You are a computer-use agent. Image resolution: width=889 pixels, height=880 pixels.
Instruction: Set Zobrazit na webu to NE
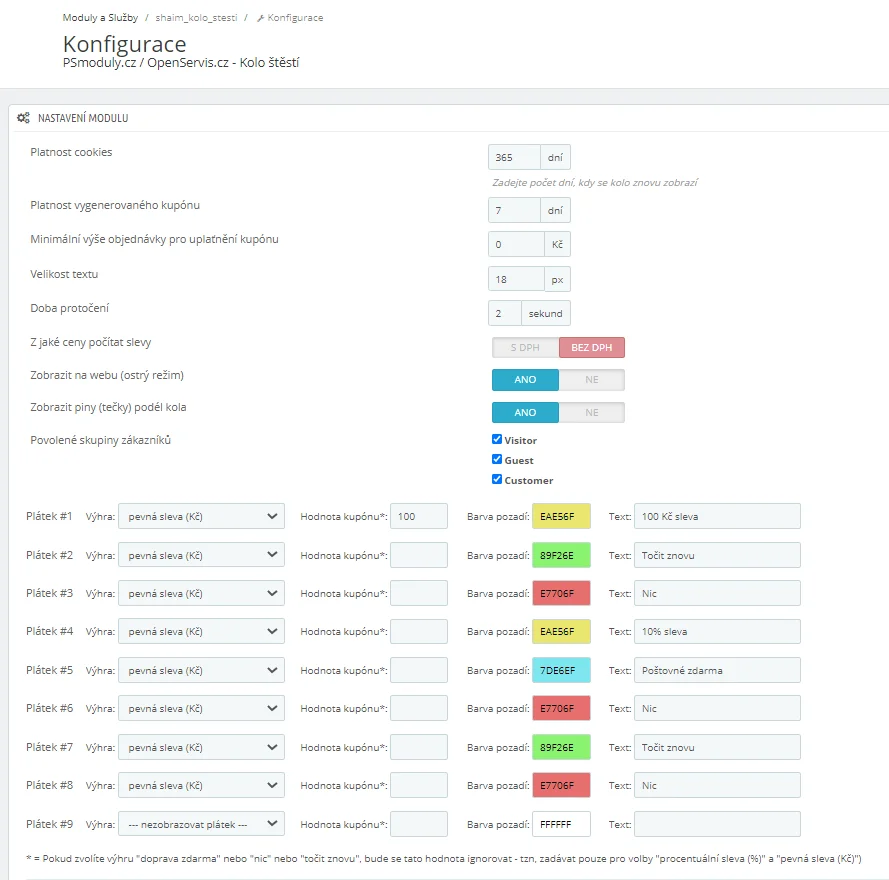click(x=591, y=380)
